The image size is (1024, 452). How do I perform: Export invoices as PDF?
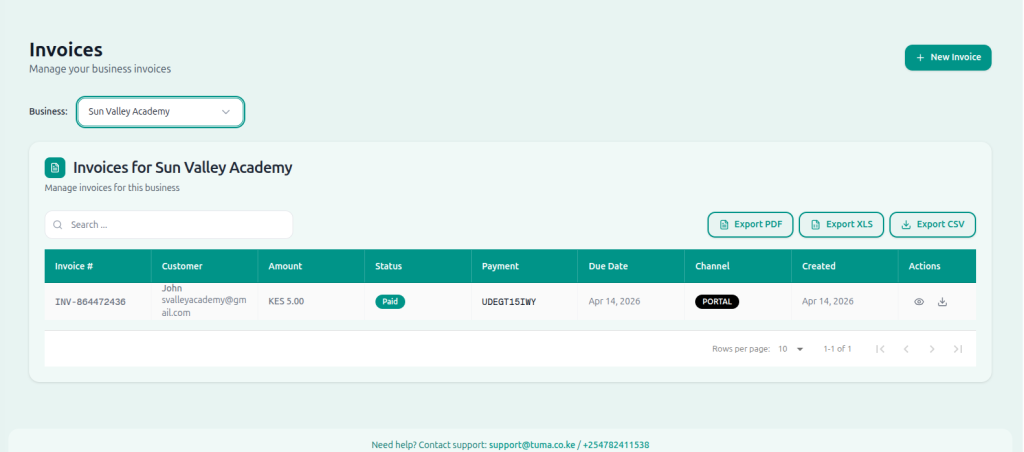tap(750, 225)
